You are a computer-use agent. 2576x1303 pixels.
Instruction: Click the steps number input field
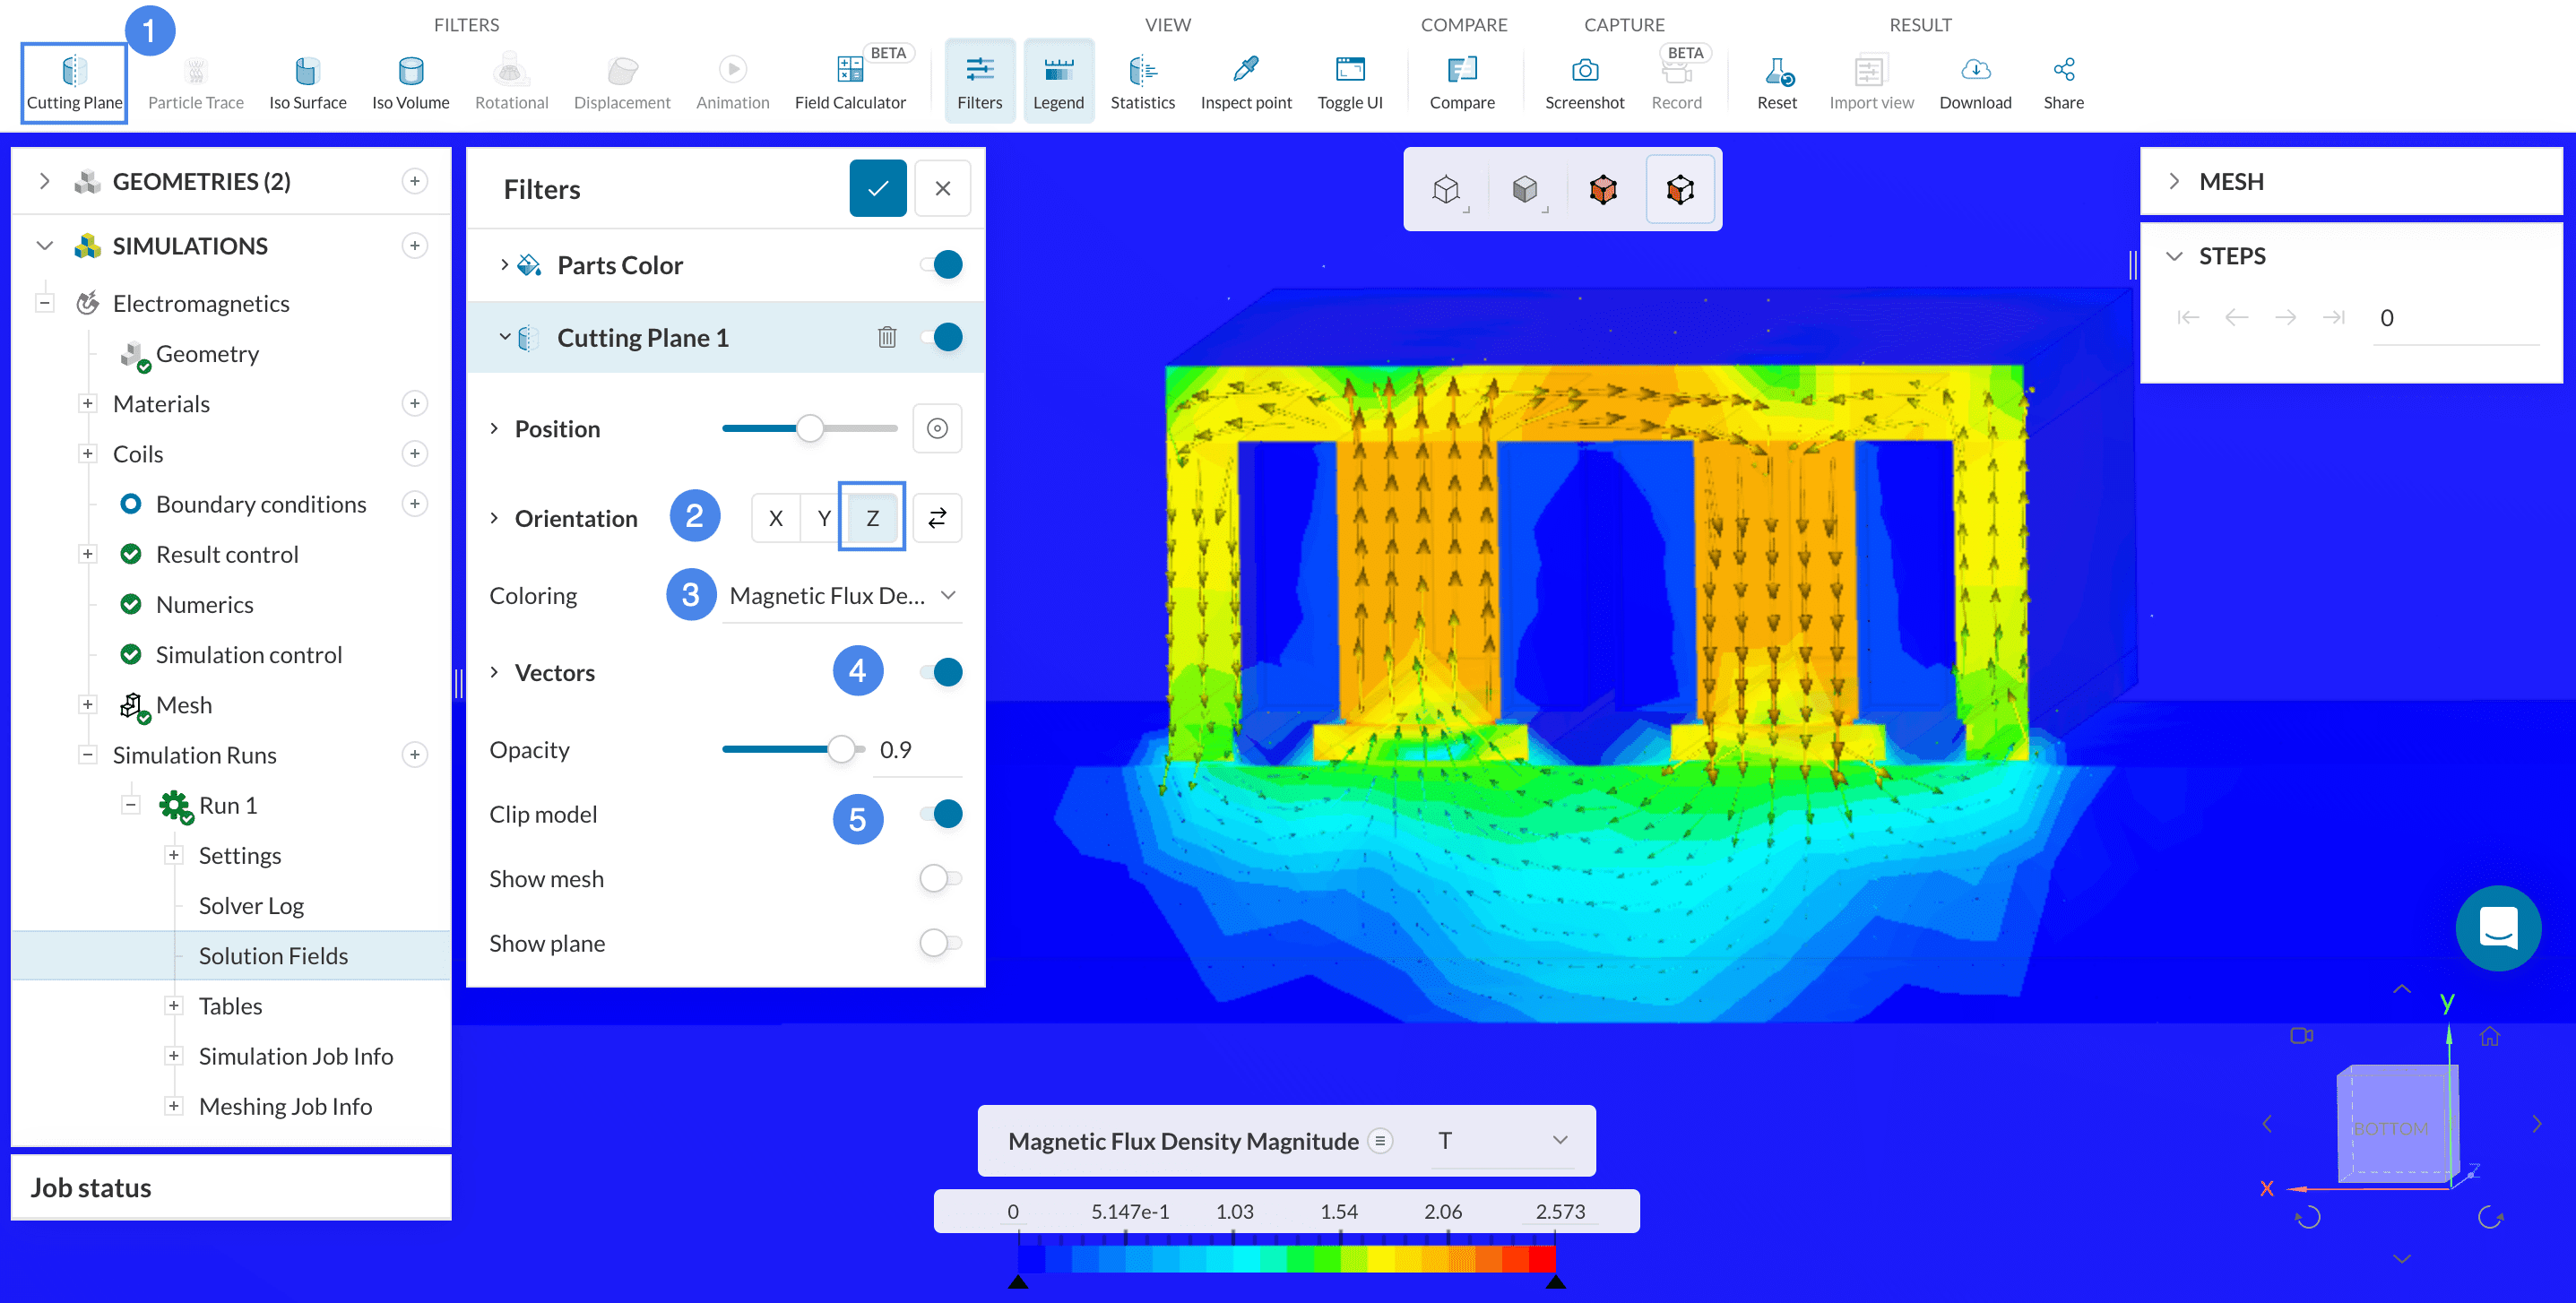click(x=2455, y=318)
